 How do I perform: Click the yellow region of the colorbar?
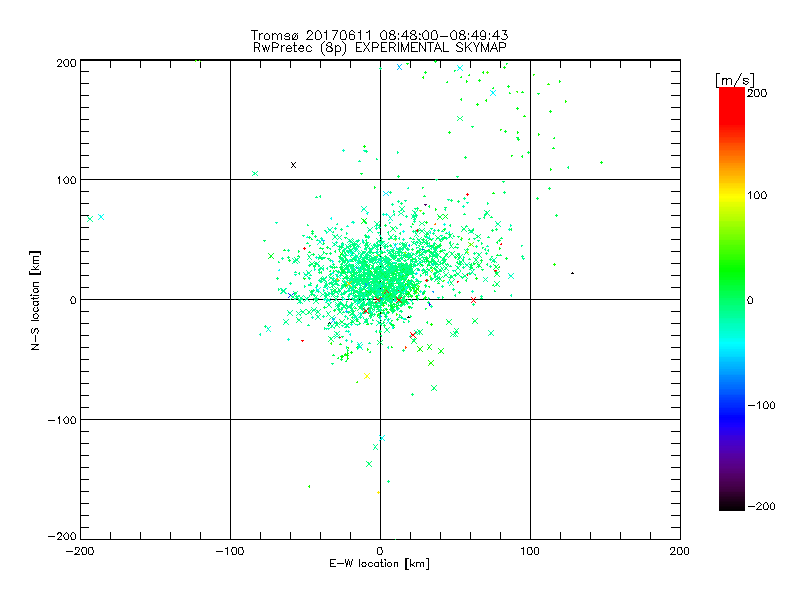(x=732, y=196)
